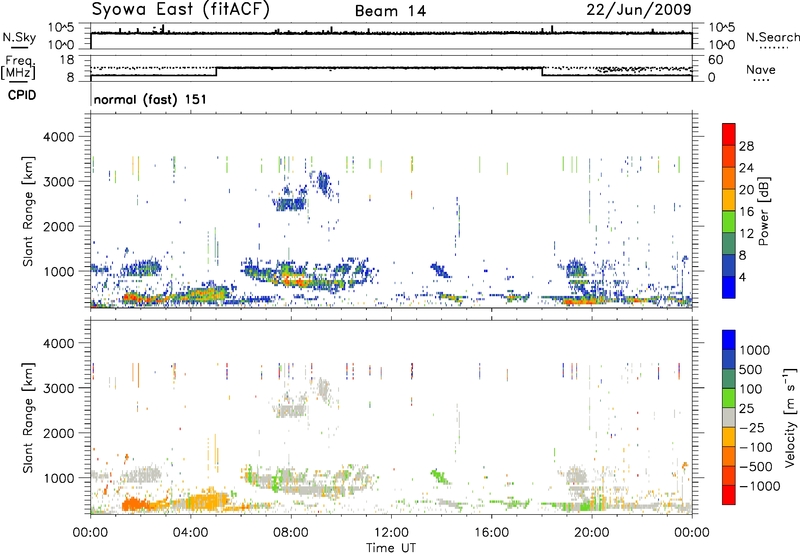
Task: Click the yellow 16–20 dB Power color segment
Action: (x=729, y=200)
